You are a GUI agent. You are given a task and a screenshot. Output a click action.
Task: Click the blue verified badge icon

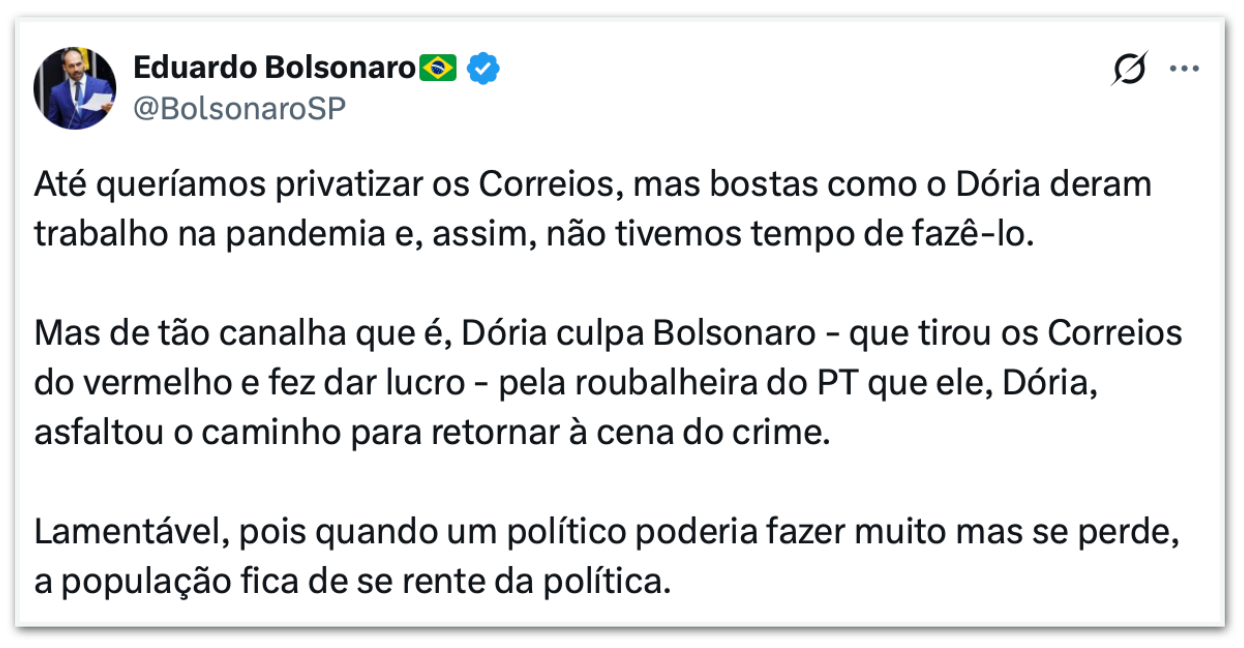click(x=485, y=68)
